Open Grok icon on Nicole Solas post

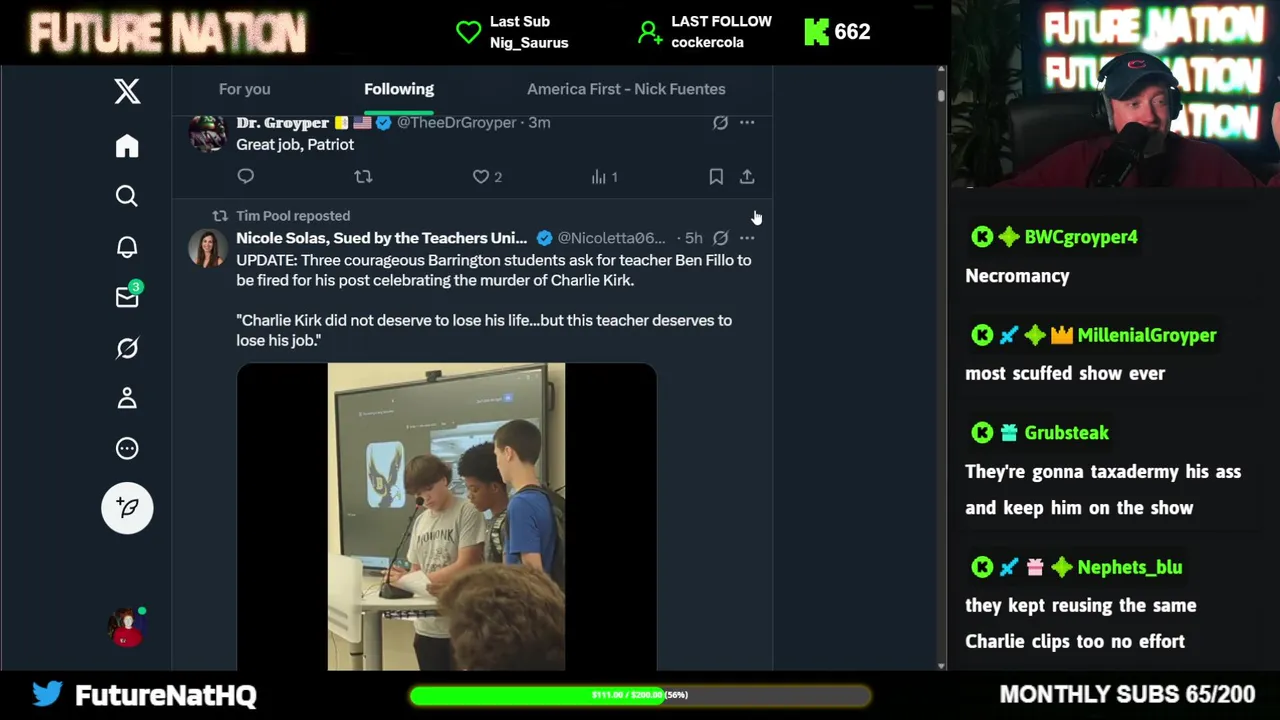(720, 238)
